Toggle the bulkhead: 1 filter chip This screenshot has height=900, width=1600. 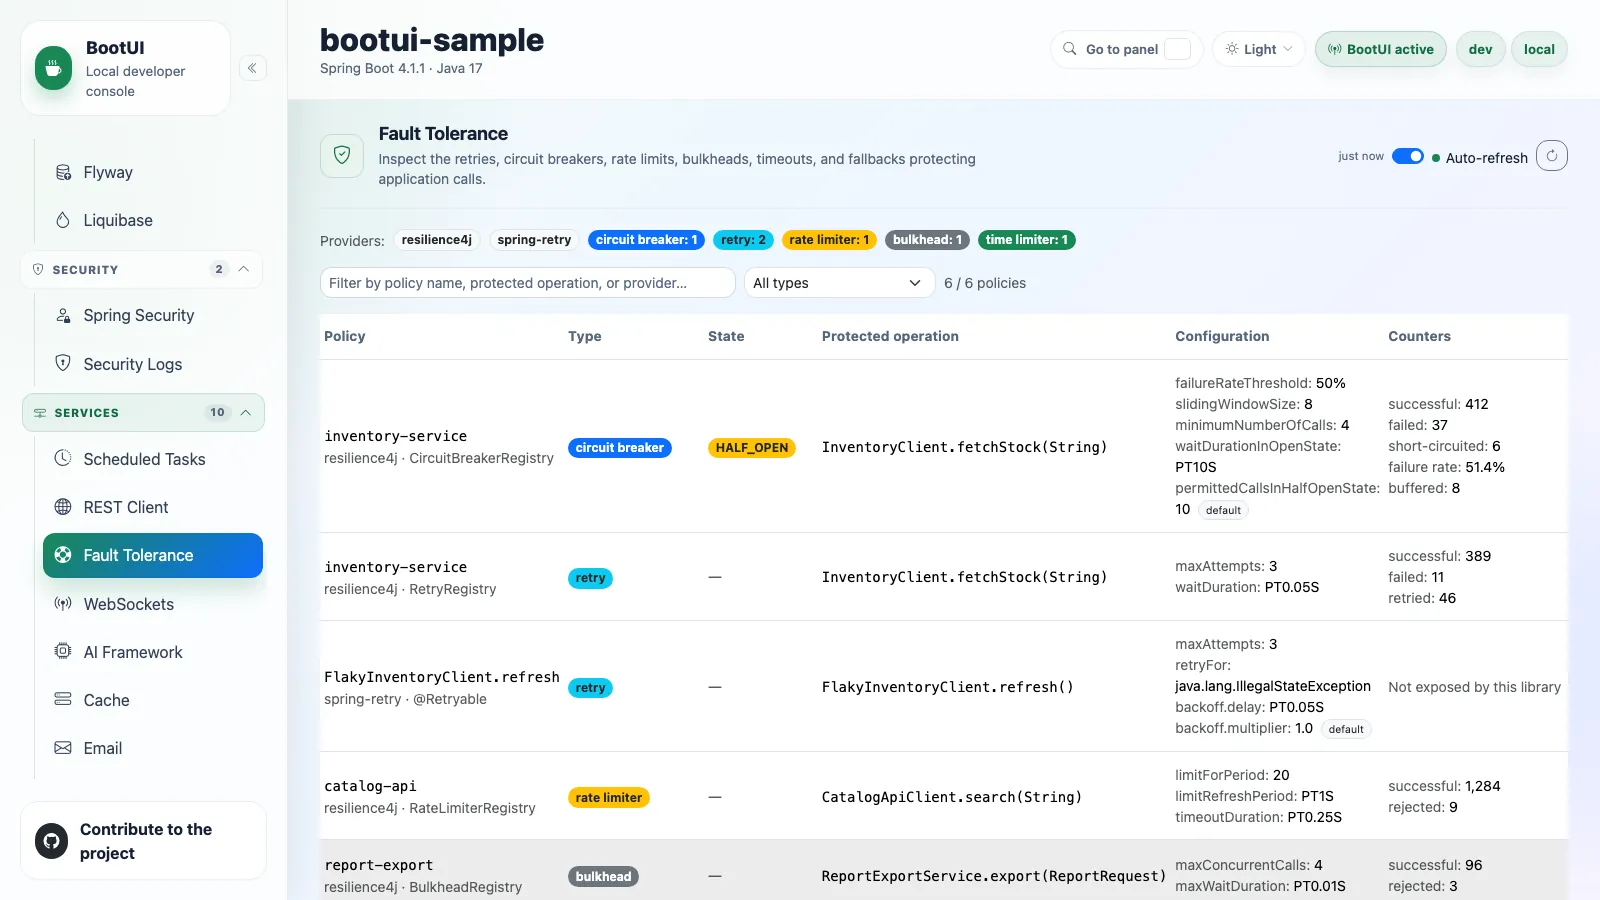927,240
